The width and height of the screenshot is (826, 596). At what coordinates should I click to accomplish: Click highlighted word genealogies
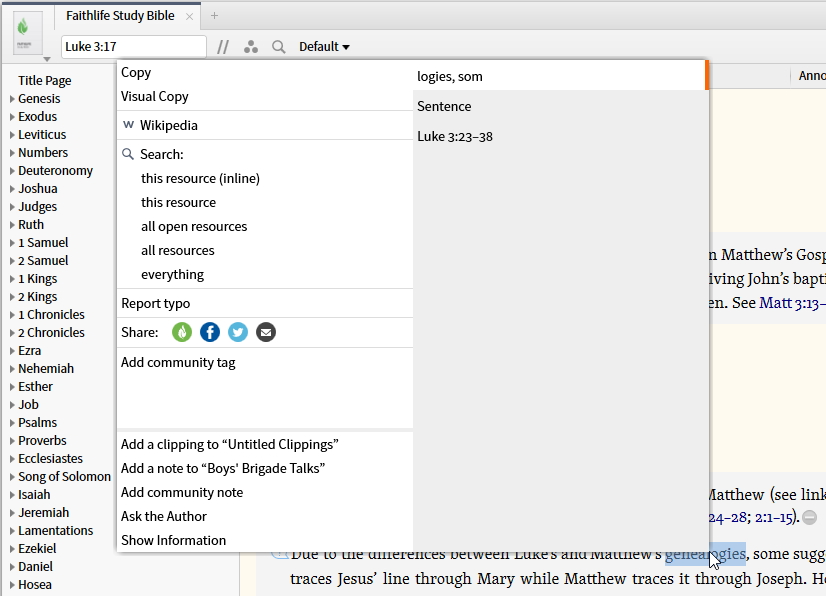pyautogui.click(x=705, y=554)
